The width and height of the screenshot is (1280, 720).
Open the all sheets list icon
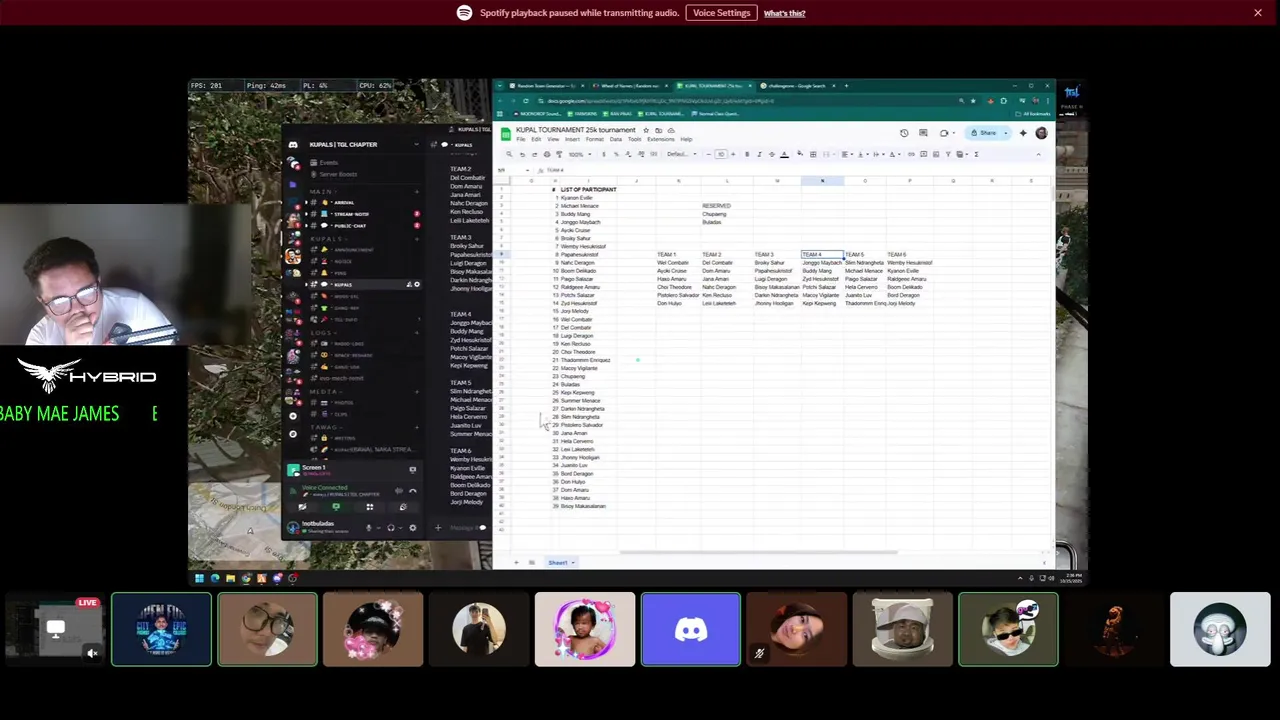531,562
